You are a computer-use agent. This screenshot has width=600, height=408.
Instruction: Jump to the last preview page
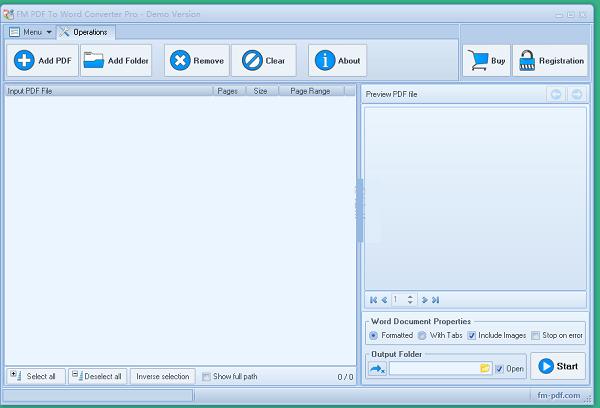[x=436, y=299]
